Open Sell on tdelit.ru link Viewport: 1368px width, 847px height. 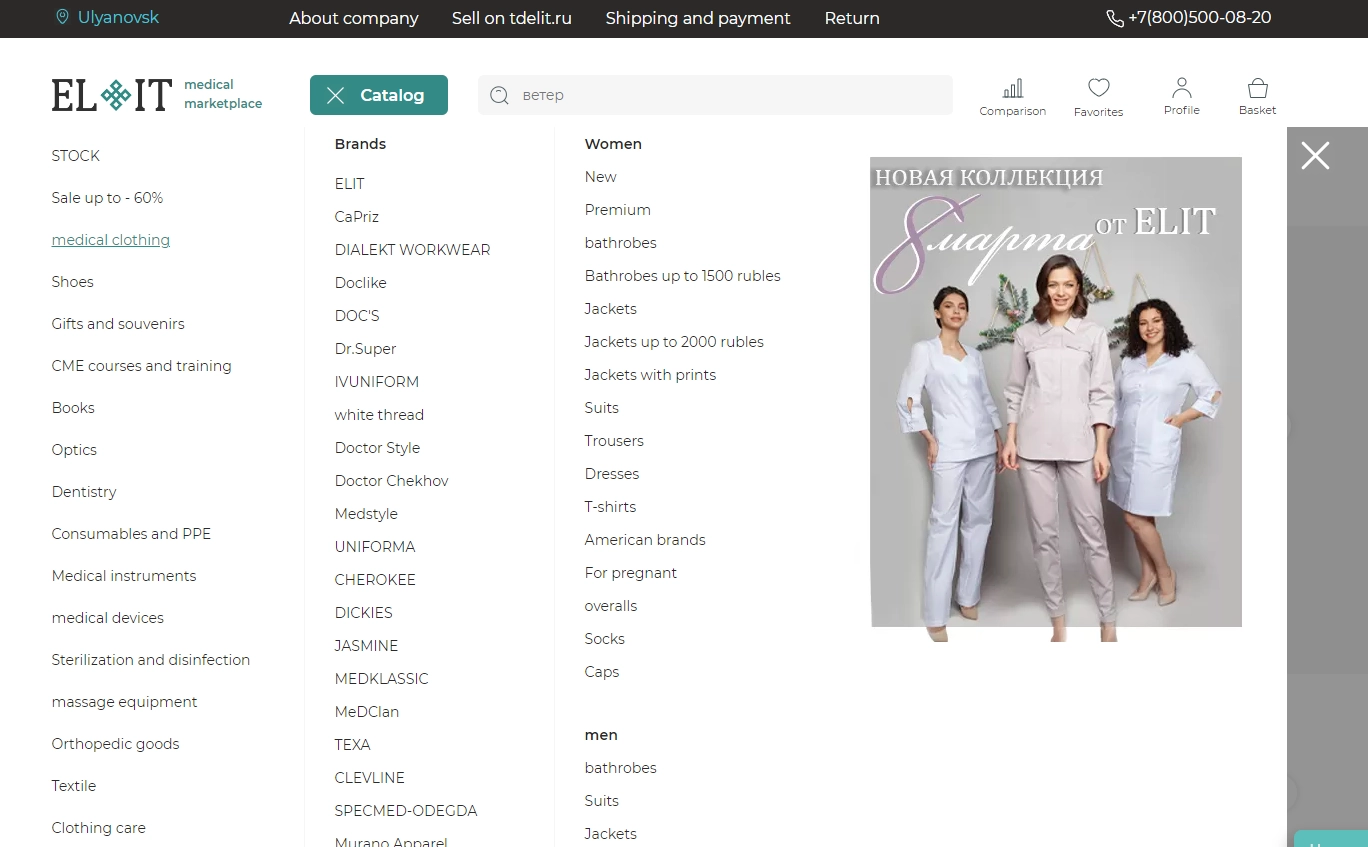tap(512, 18)
